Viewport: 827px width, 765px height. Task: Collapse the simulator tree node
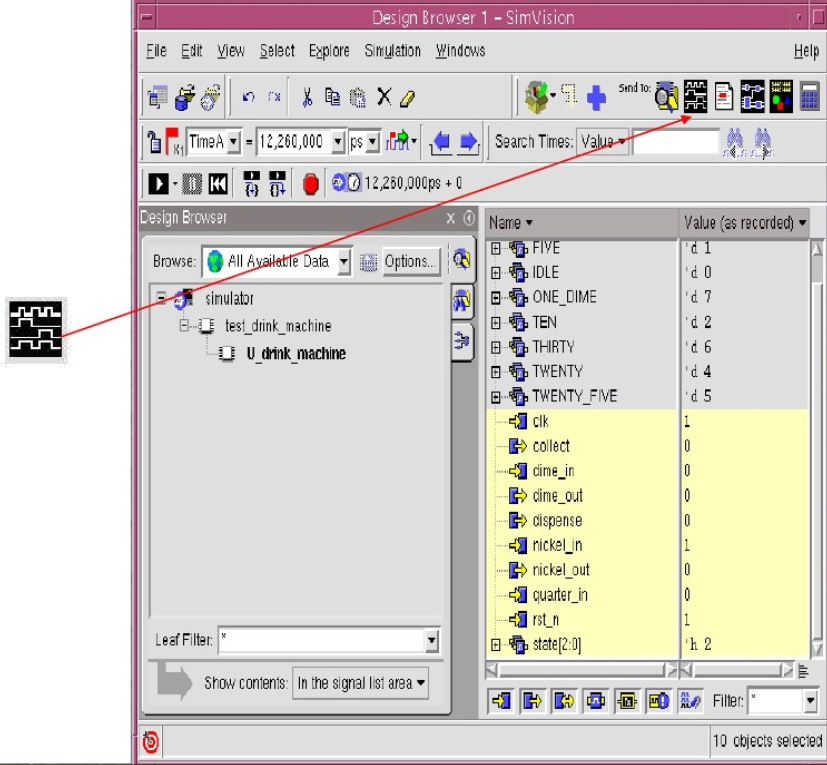[x=161, y=298]
